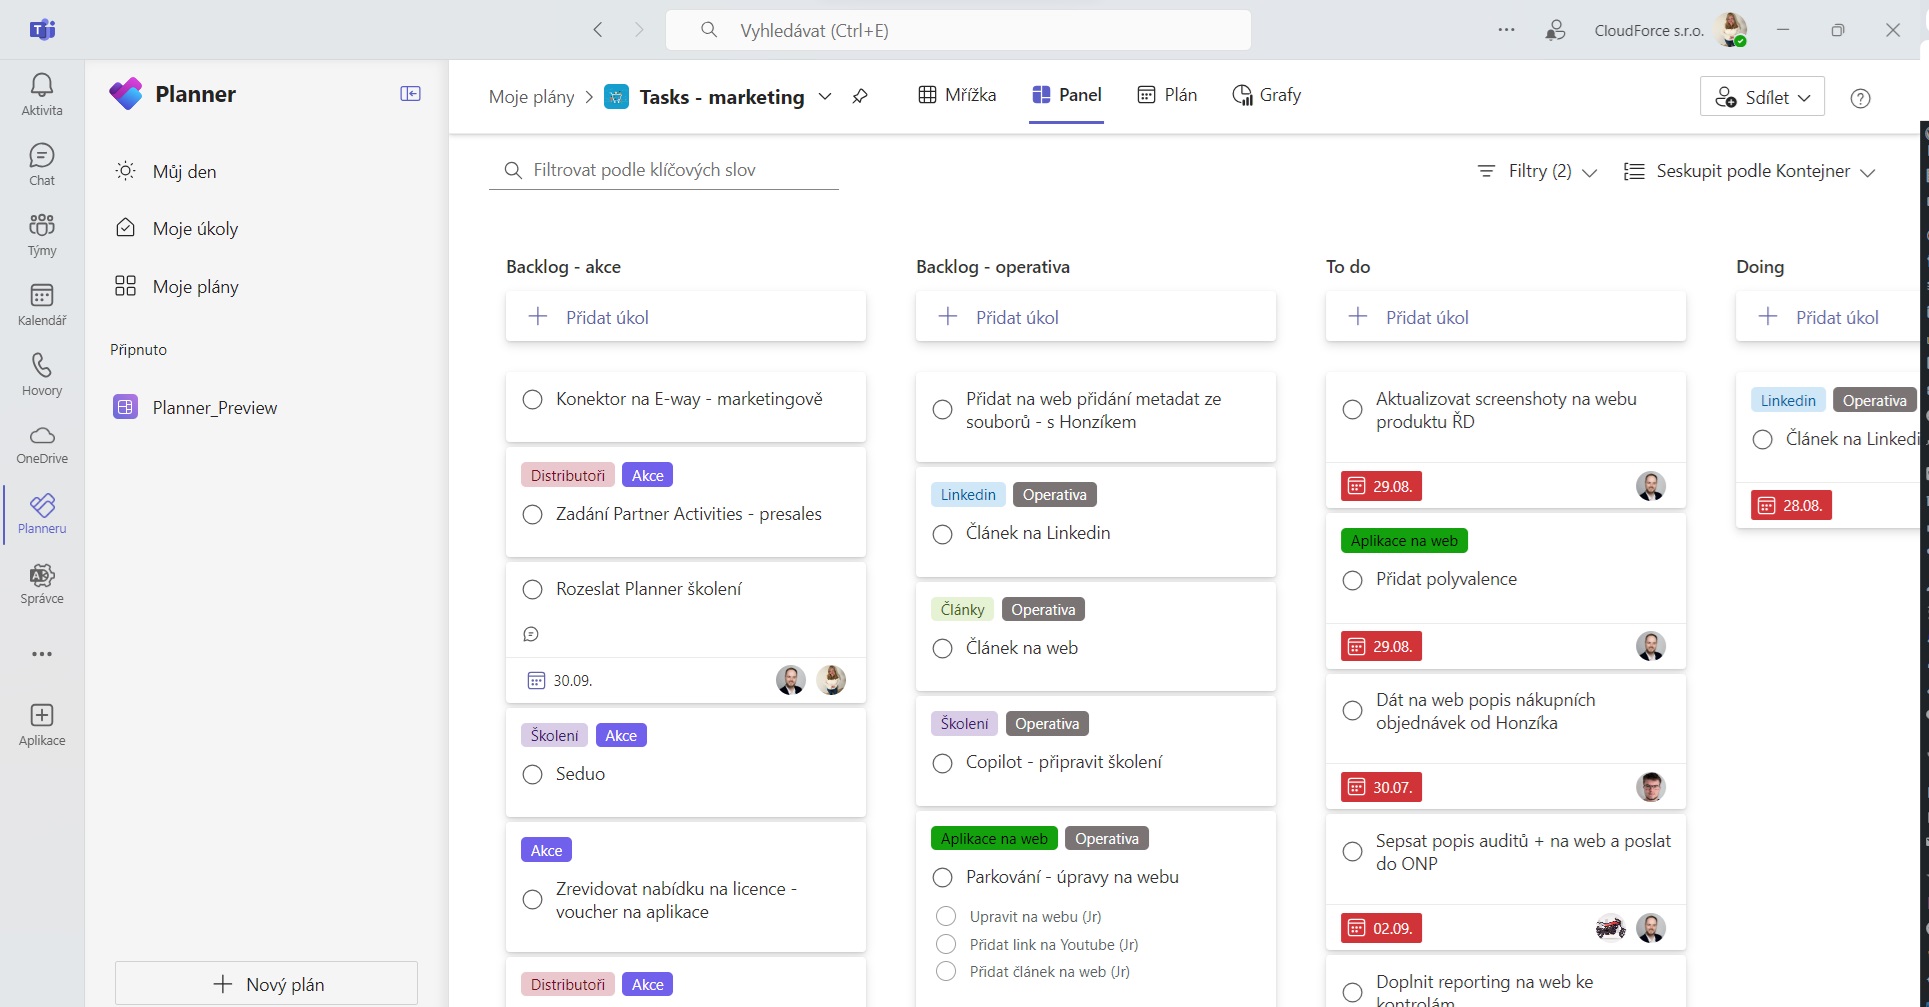Open the Planner_Preview pinned plan icon
This screenshot has width=1929, height=1007.
(x=125, y=407)
